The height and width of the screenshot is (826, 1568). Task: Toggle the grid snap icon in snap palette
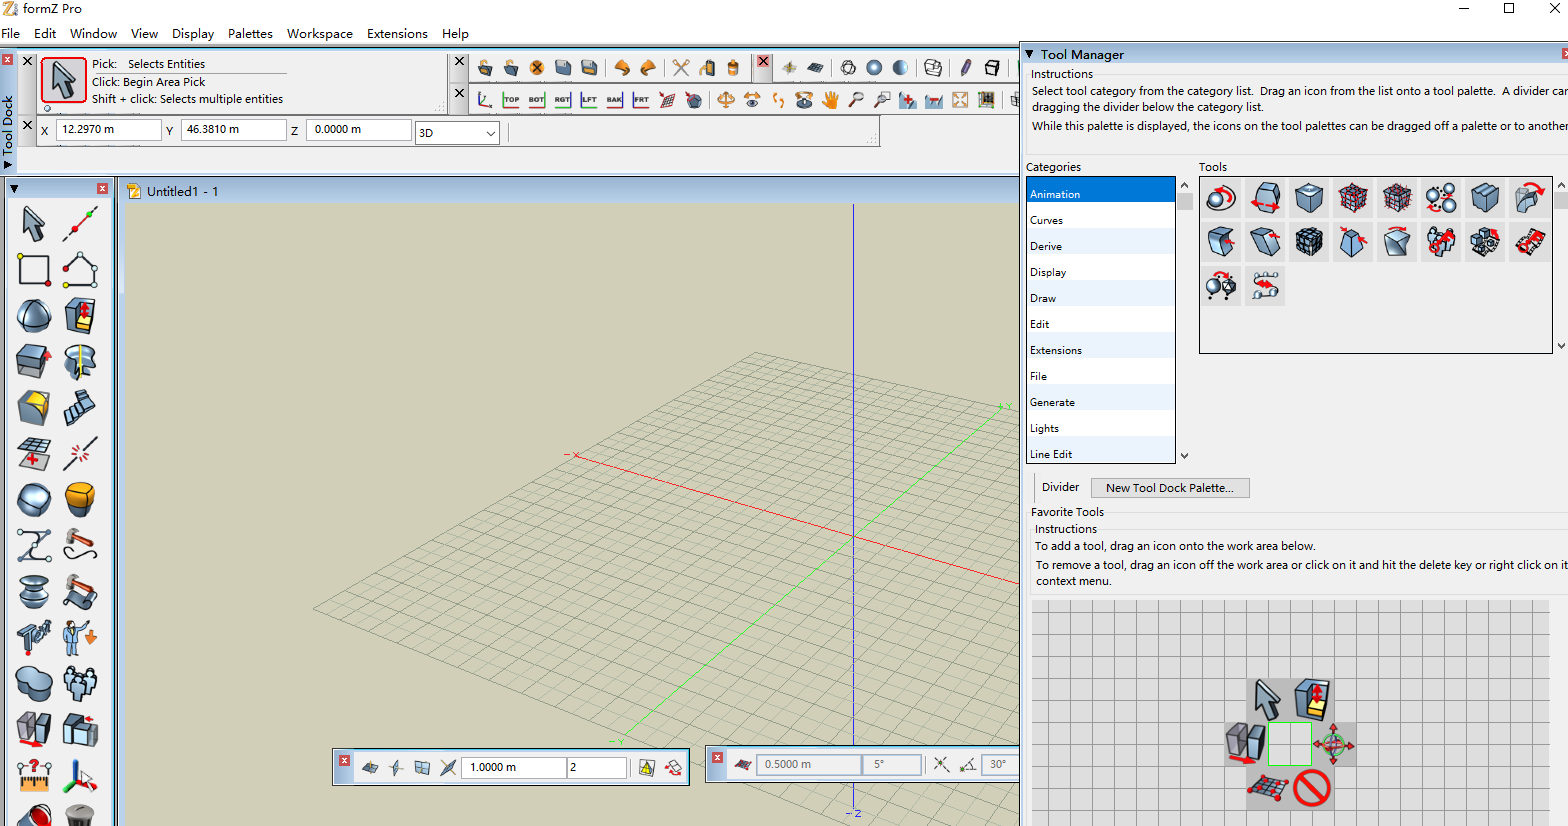(742, 764)
